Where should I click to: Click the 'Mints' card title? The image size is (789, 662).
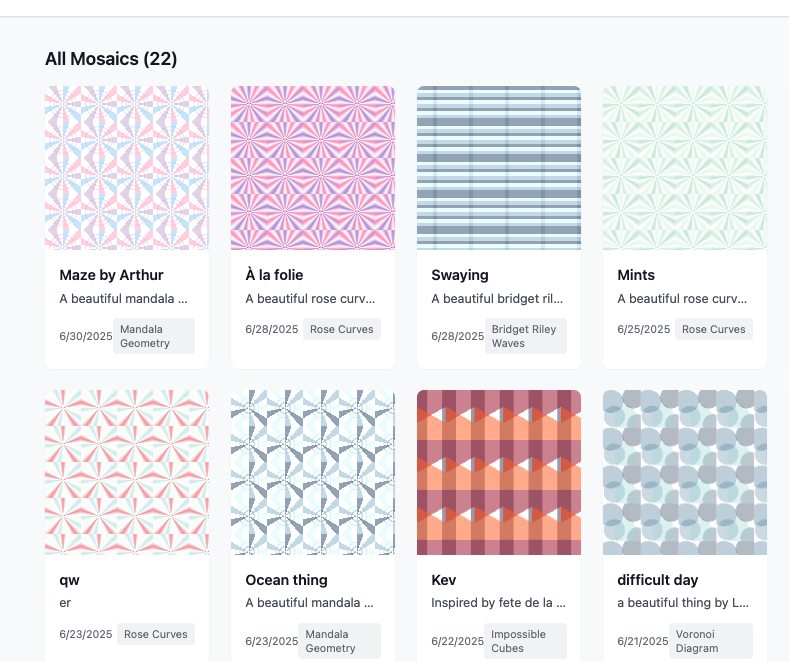click(636, 275)
